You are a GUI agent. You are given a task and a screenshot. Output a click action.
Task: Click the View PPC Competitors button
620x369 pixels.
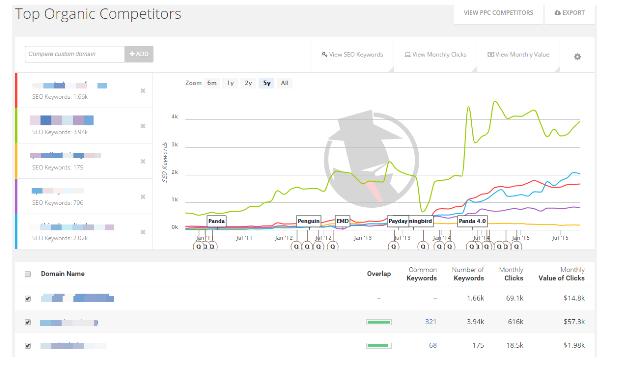(498, 13)
